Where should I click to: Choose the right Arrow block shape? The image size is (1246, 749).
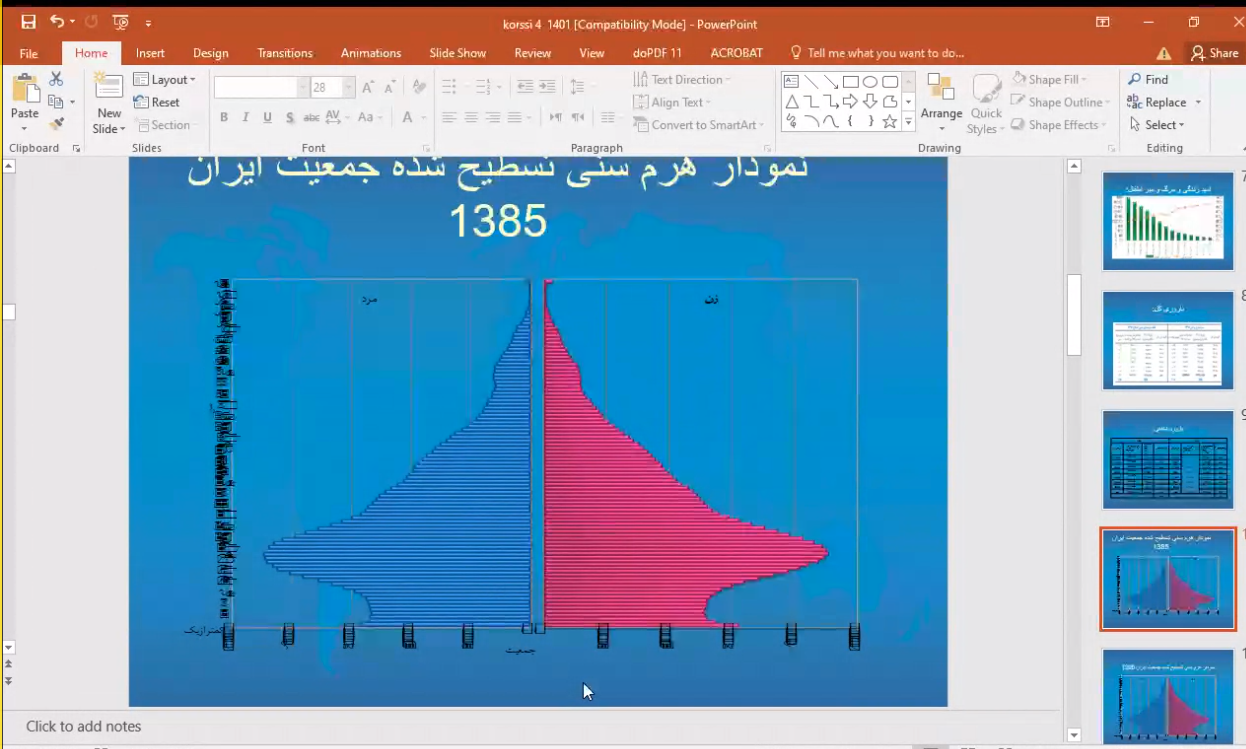click(x=850, y=102)
